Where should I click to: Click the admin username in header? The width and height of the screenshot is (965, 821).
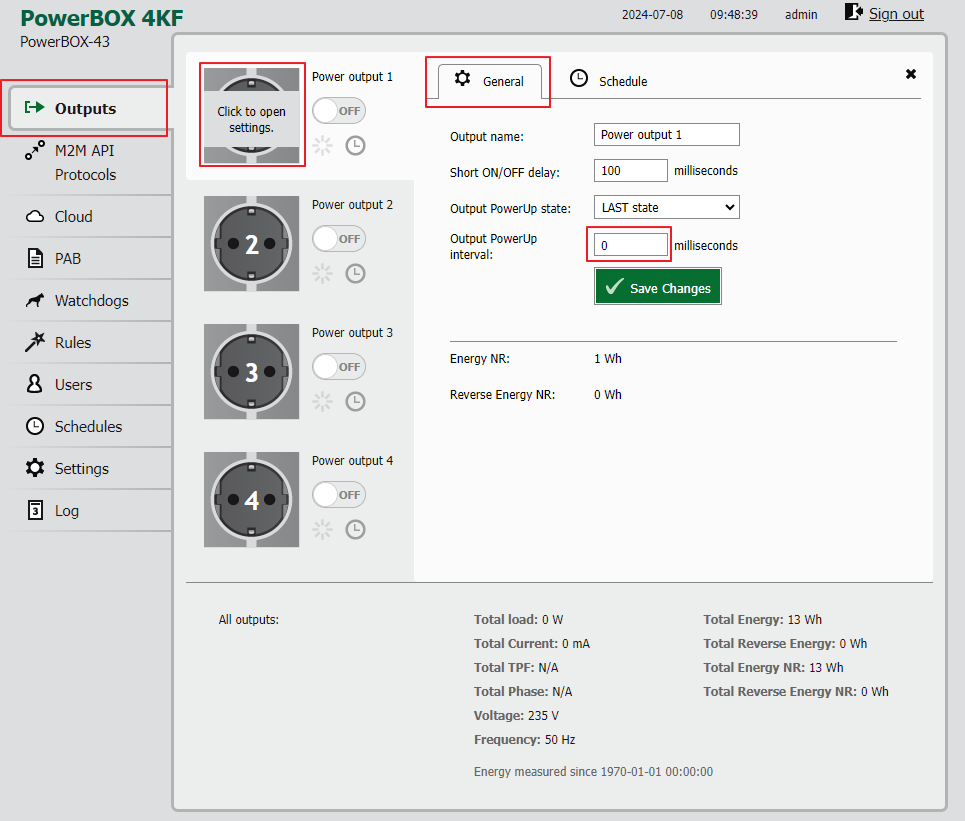click(801, 15)
